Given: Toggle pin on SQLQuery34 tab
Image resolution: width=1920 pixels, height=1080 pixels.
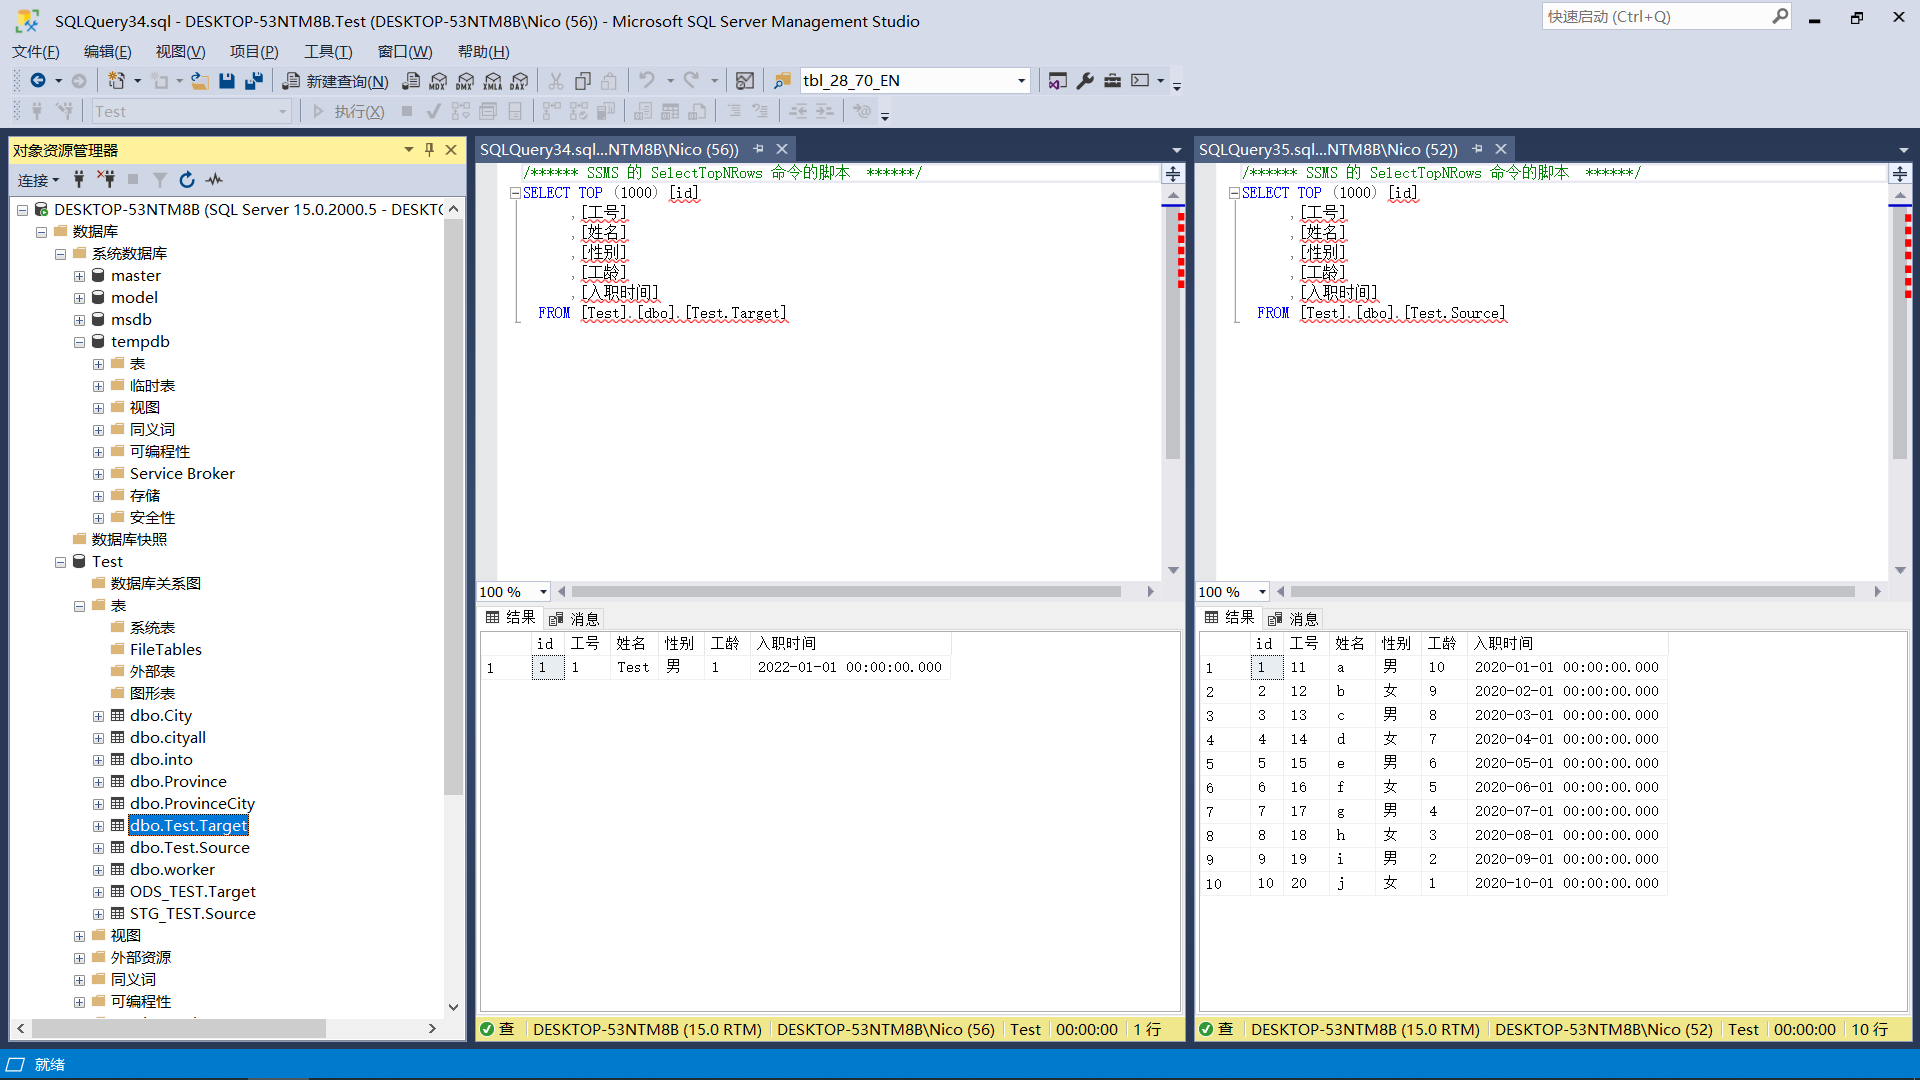Looking at the screenshot, I should [x=759, y=149].
